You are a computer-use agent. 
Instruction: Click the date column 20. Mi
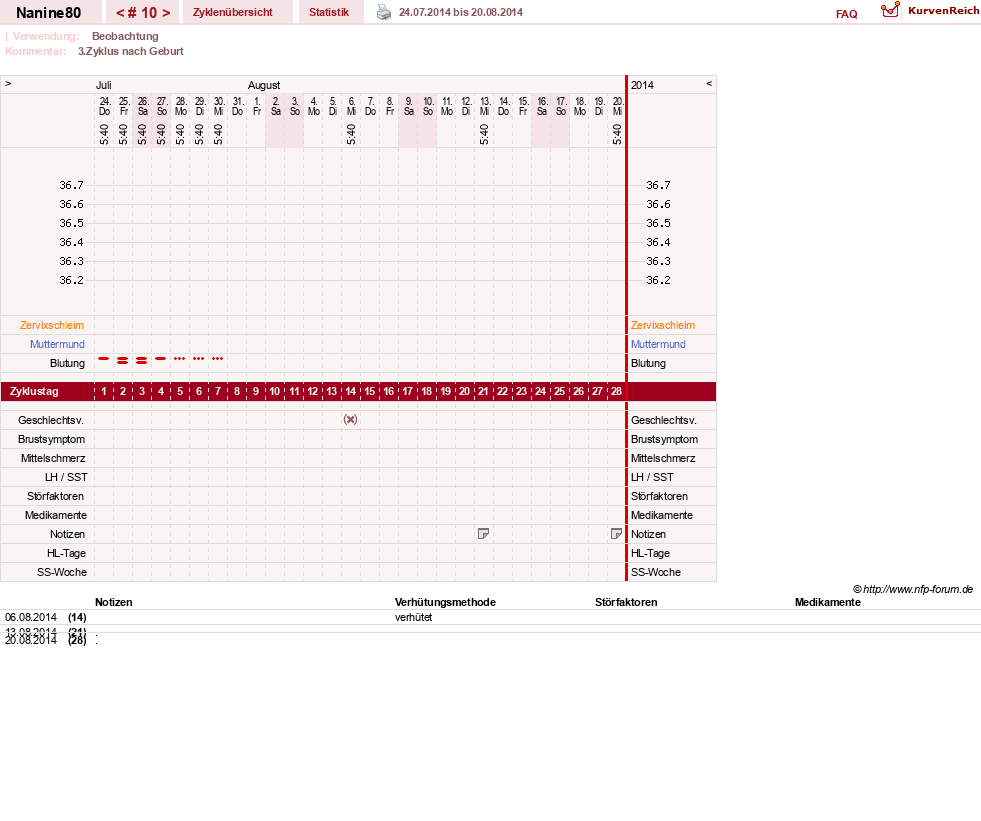(618, 106)
